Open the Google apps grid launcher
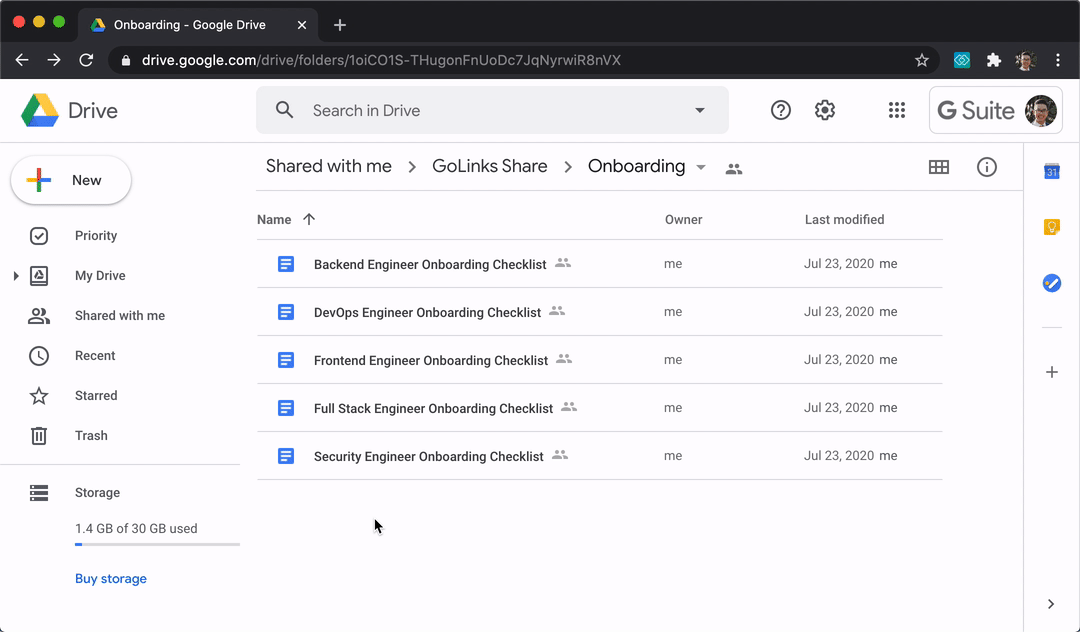 pos(896,111)
